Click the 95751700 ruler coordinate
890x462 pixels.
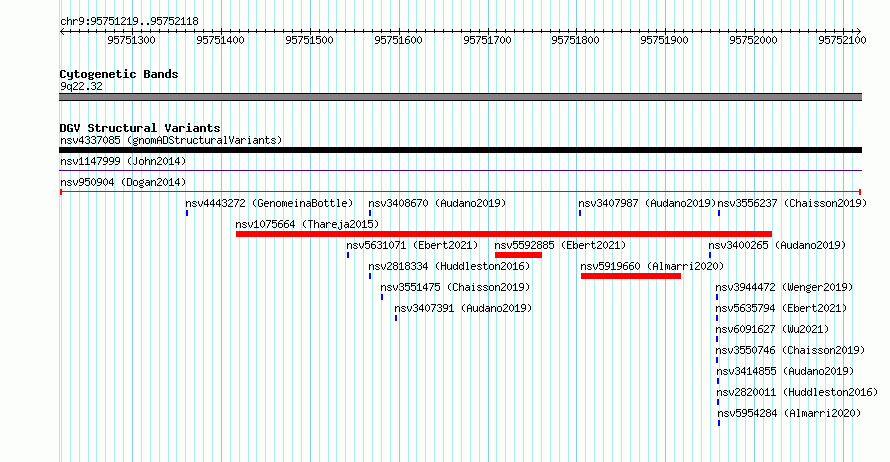click(487, 40)
